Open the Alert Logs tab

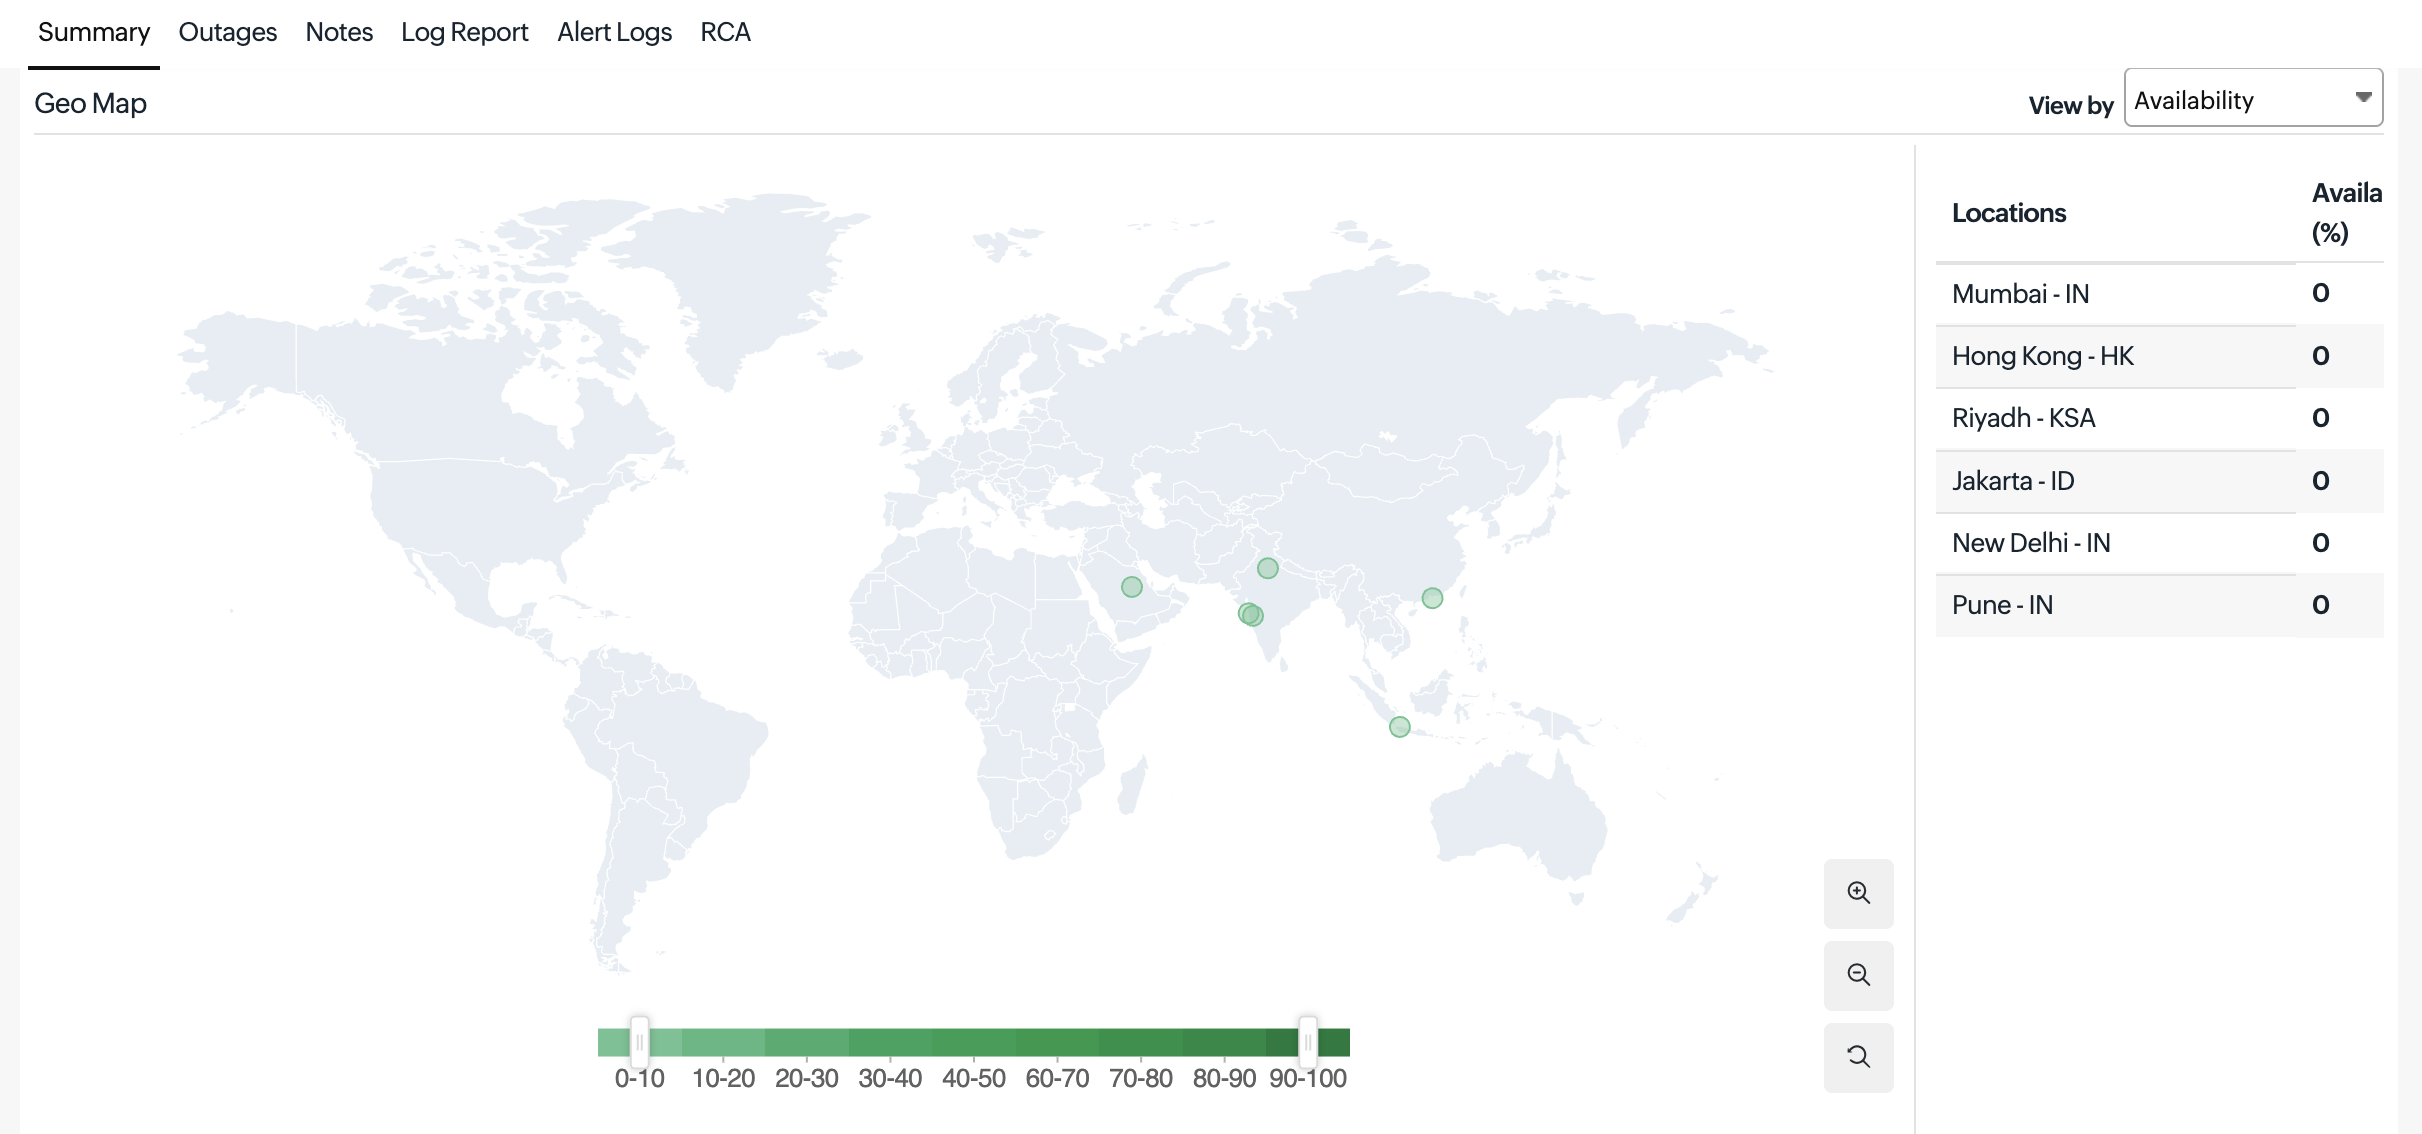tap(614, 32)
